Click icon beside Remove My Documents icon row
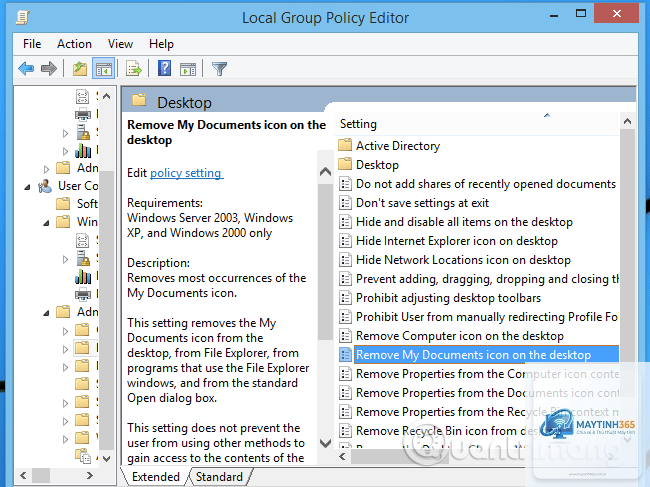The image size is (650, 487). (345, 355)
